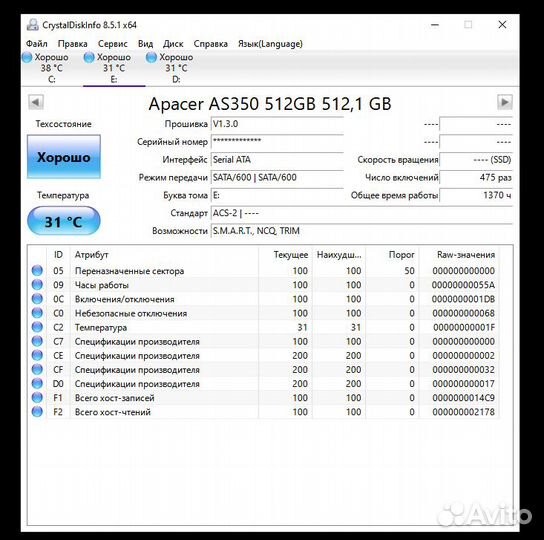Click the Скорость вращения value (SSD)

point(476,160)
